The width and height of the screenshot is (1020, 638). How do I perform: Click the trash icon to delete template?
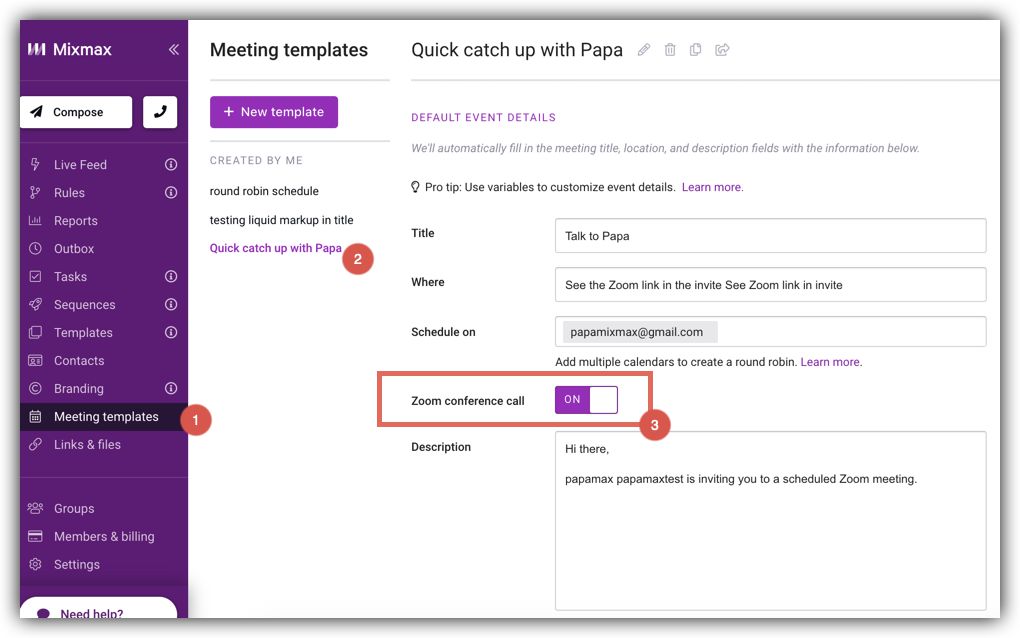(670, 49)
